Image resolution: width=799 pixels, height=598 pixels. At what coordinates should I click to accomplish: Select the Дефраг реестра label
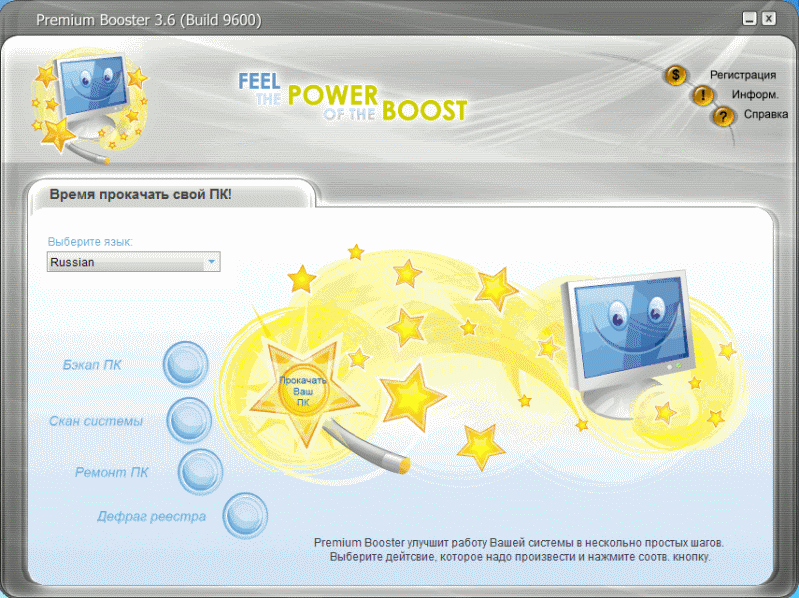click(151, 517)
